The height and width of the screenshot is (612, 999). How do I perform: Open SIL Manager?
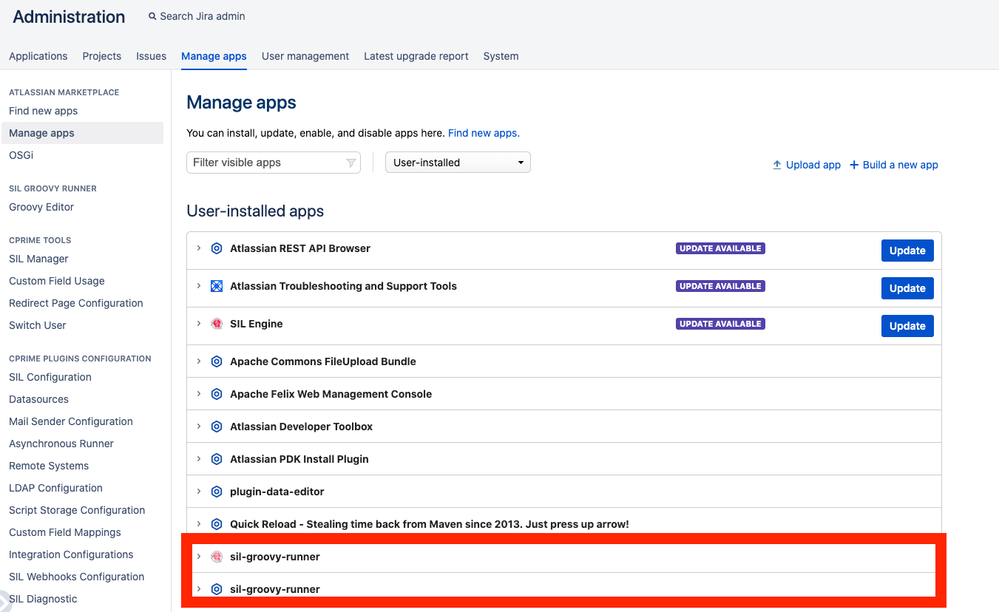pos(38,259)
